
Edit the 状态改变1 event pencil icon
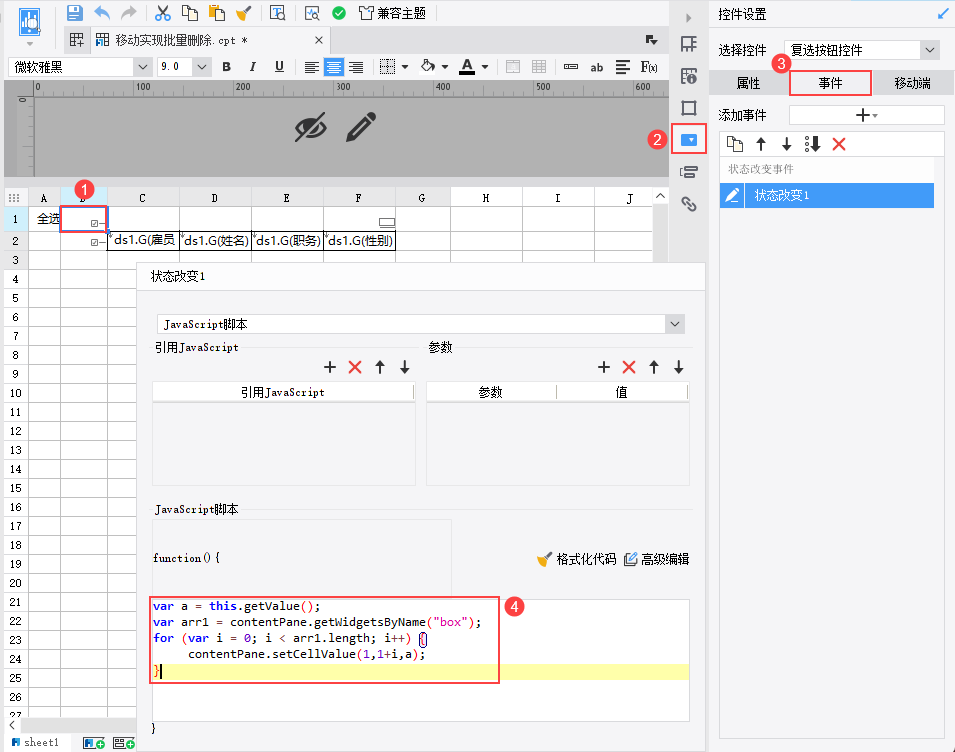[732, 195]
